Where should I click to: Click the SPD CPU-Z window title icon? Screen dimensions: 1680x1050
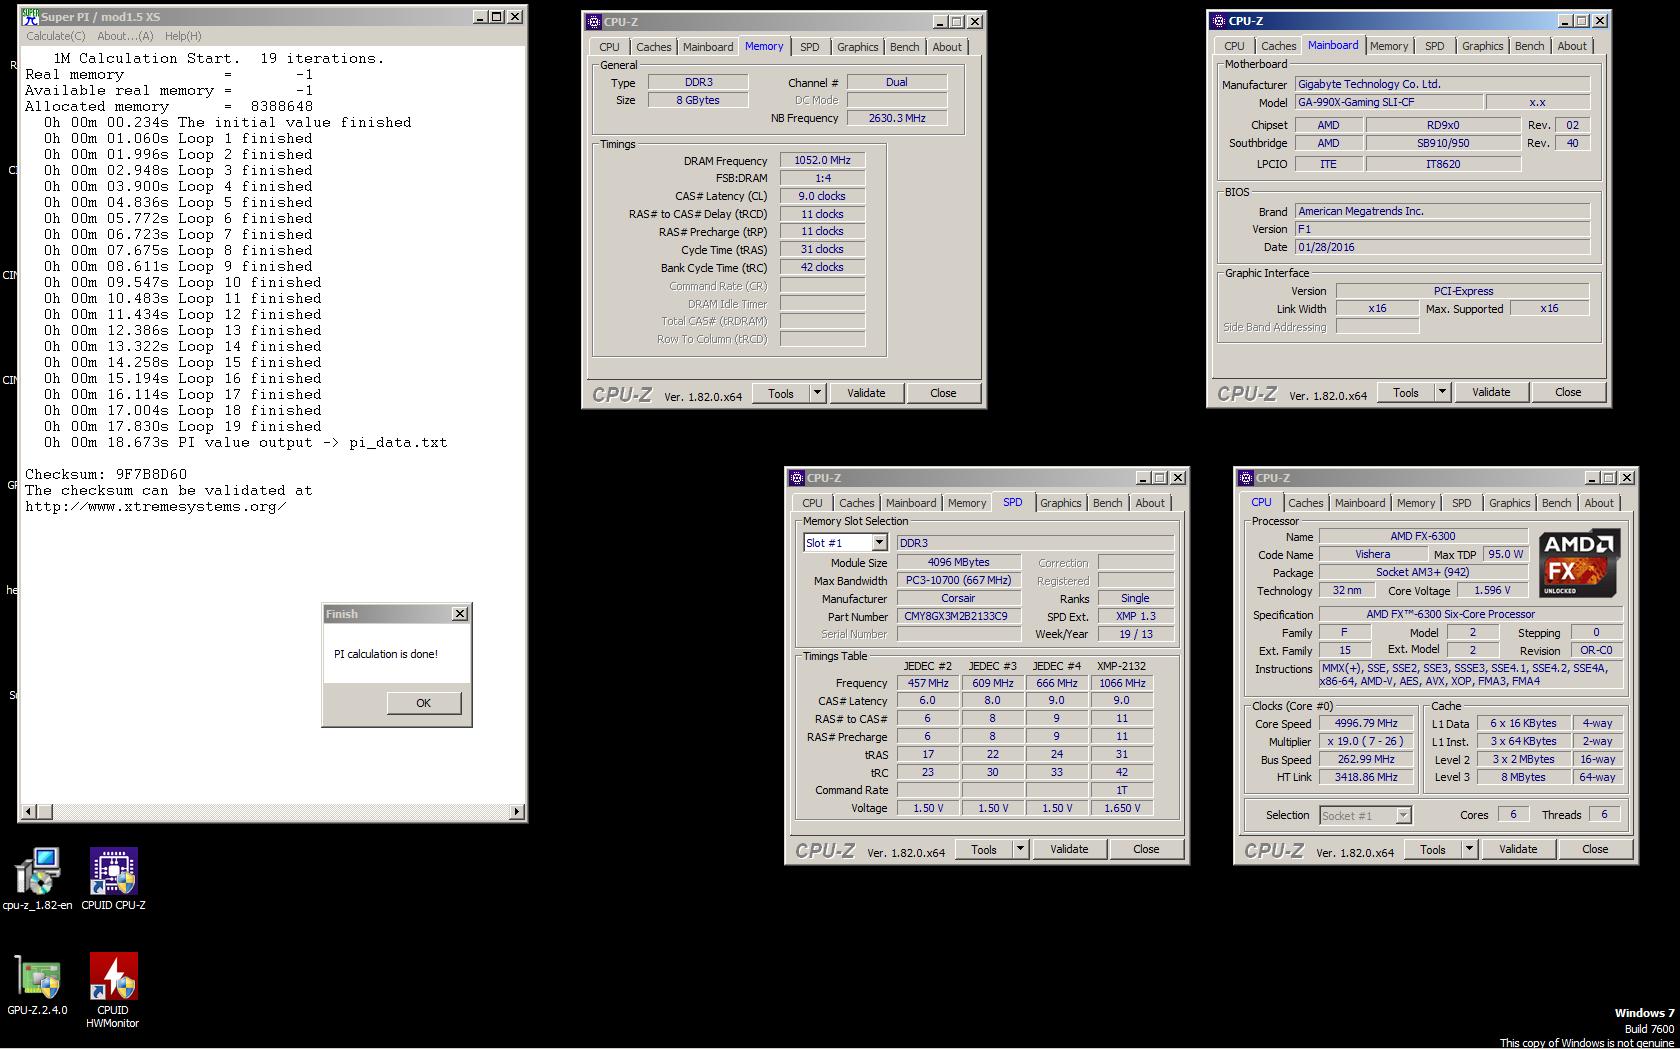[x=797, y=478]
